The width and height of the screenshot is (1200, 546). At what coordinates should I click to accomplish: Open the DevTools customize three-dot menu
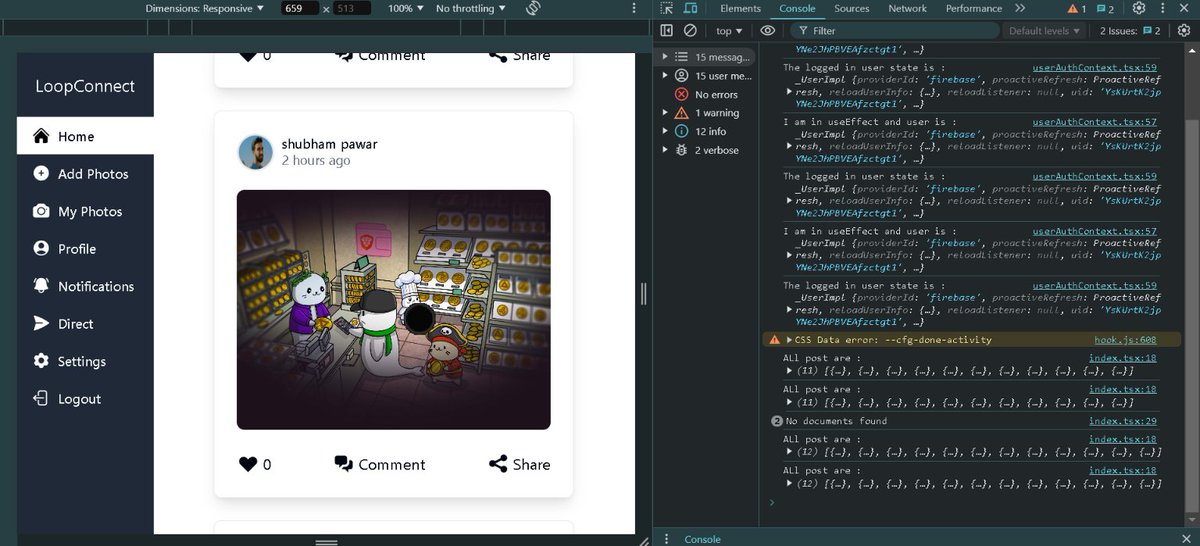(1162, 8)
